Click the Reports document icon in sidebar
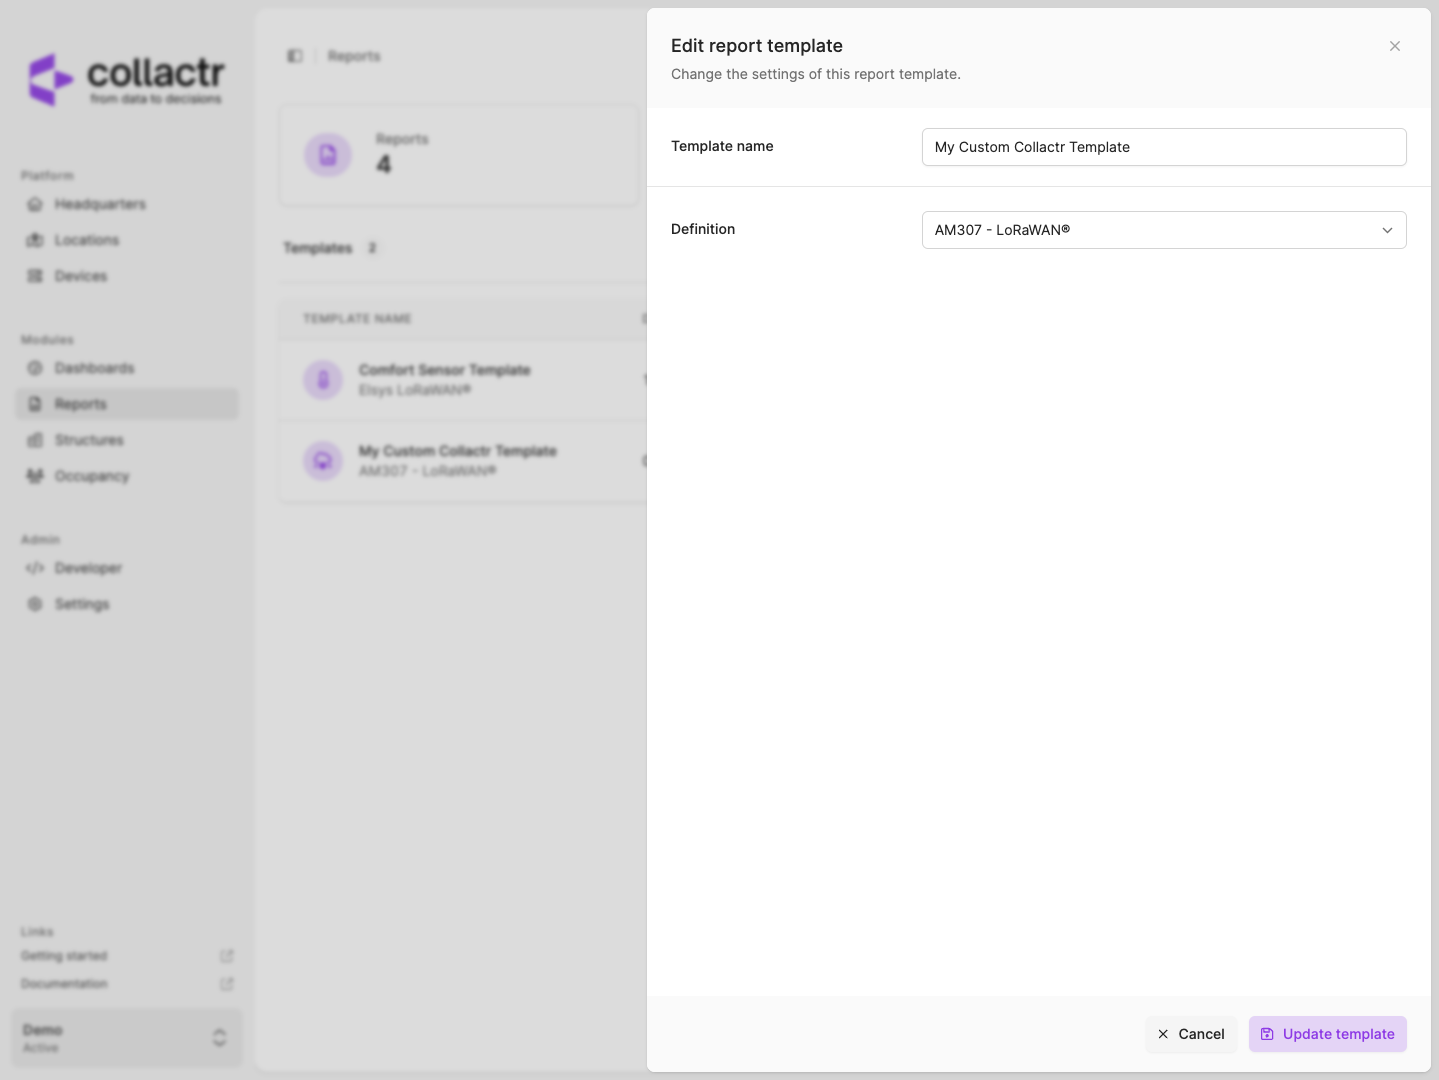Viewport: 1439px width, 1080px height. 35,404
